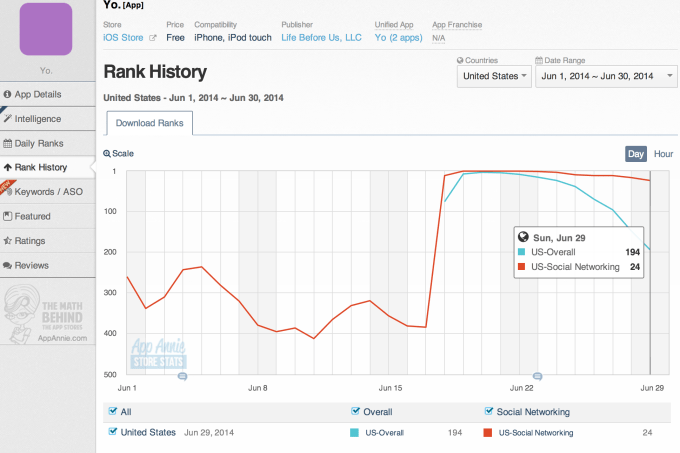This screenshot has width=680, height=453.
Task: Click the Jun 29, 2014 date in table row
Action: click(209, 433)
